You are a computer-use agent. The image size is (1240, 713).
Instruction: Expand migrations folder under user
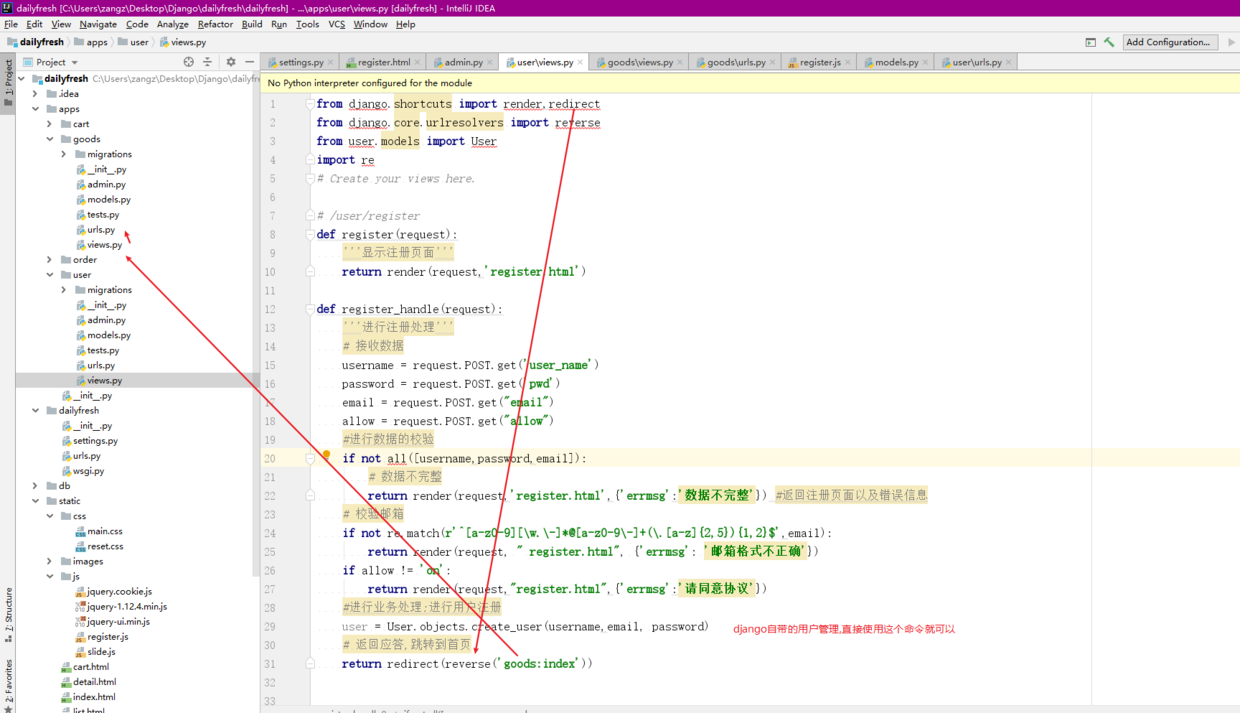(64, 290)
